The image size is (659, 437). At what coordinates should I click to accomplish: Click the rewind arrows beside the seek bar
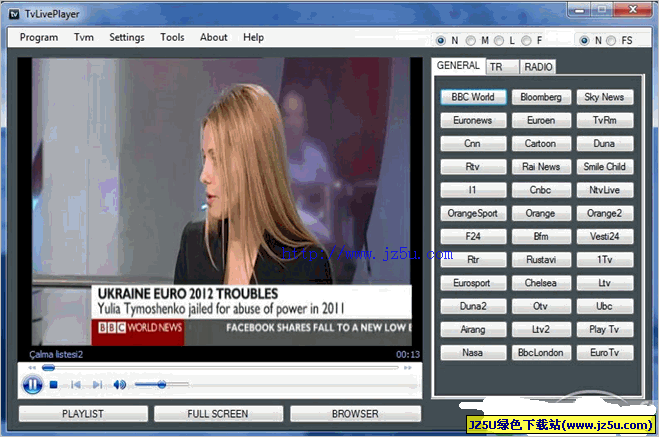(32, 368)
